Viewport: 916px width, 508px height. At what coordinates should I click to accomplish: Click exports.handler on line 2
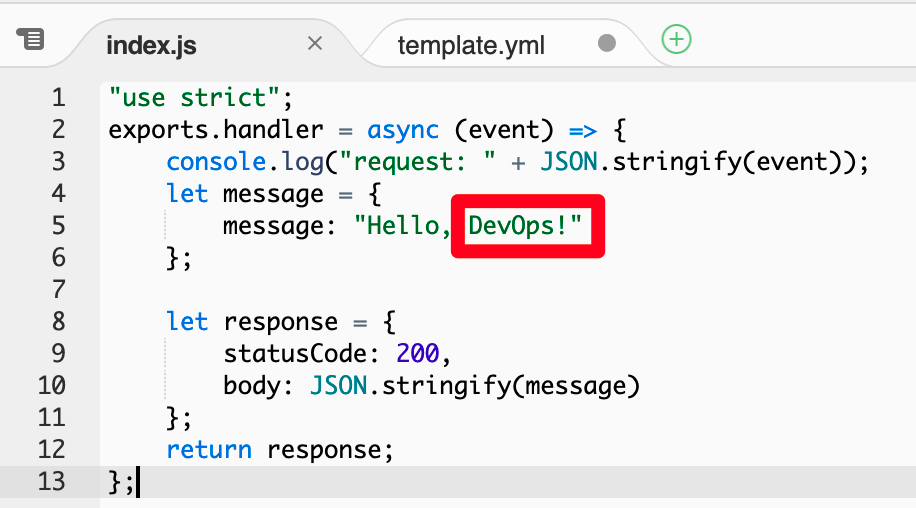216,130
